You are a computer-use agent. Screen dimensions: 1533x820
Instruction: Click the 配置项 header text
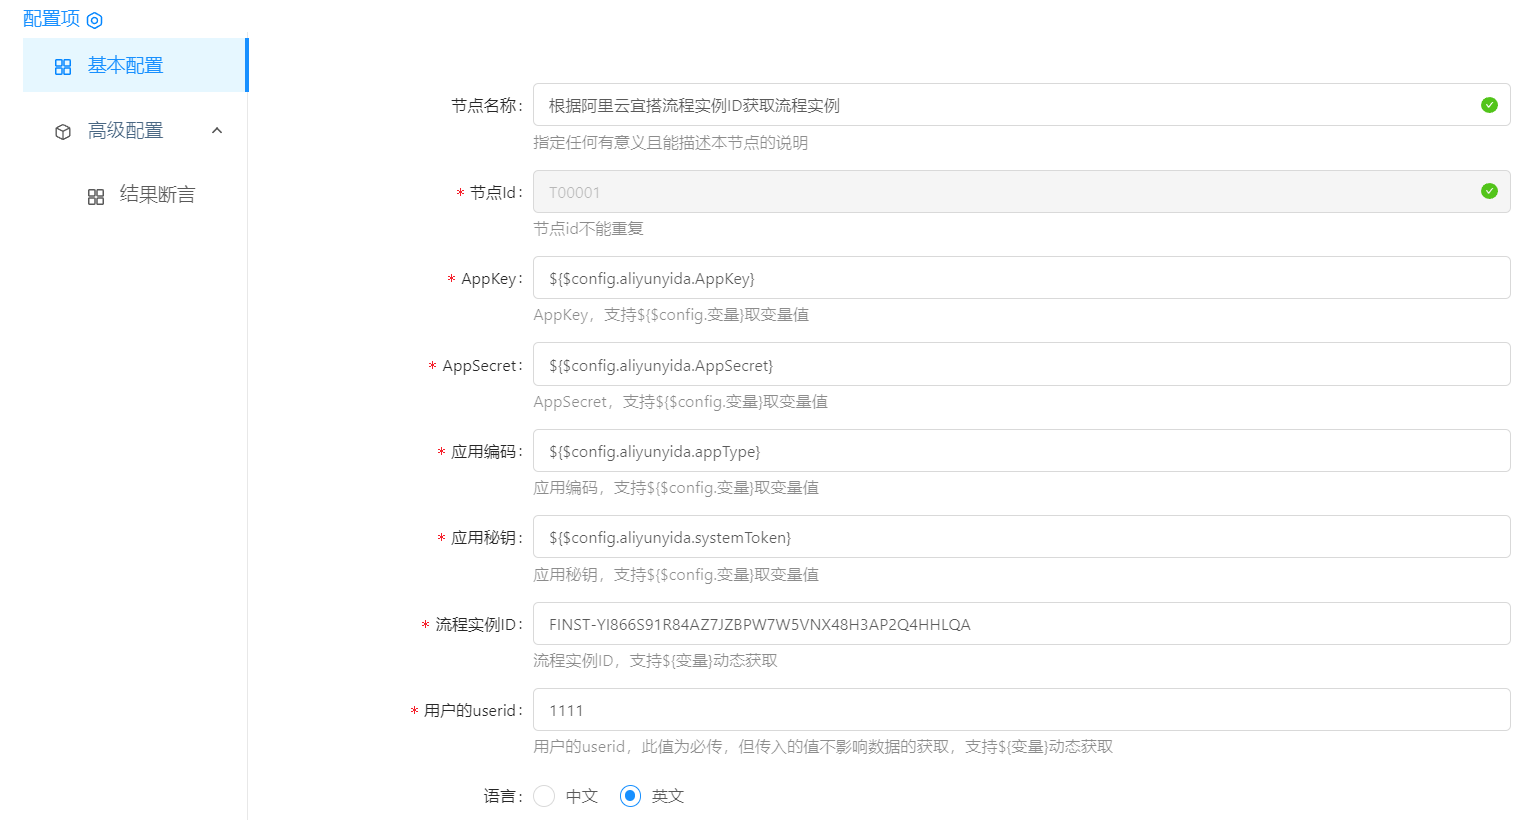pos(51,19)
